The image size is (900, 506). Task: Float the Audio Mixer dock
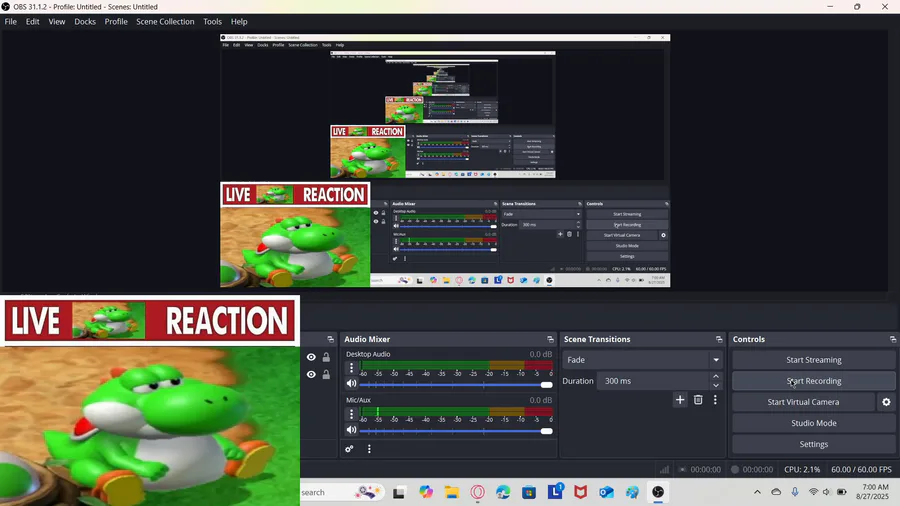click(550, 339)
